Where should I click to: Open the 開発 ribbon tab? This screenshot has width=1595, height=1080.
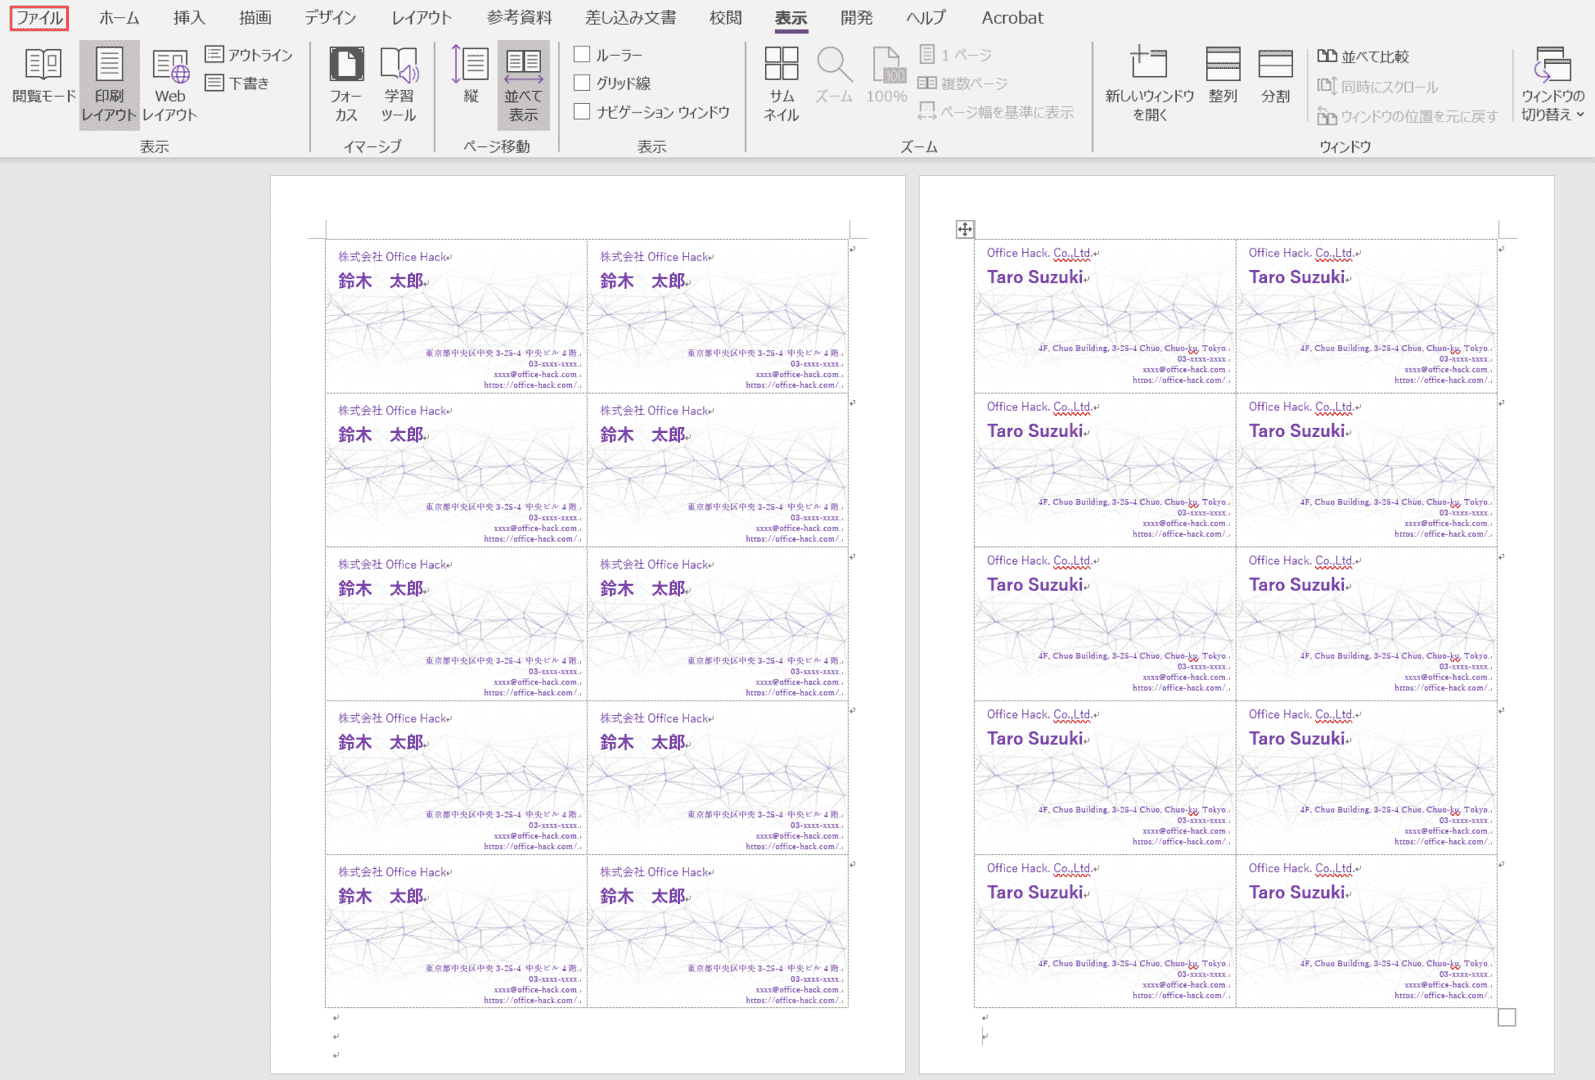pos(856,18)
